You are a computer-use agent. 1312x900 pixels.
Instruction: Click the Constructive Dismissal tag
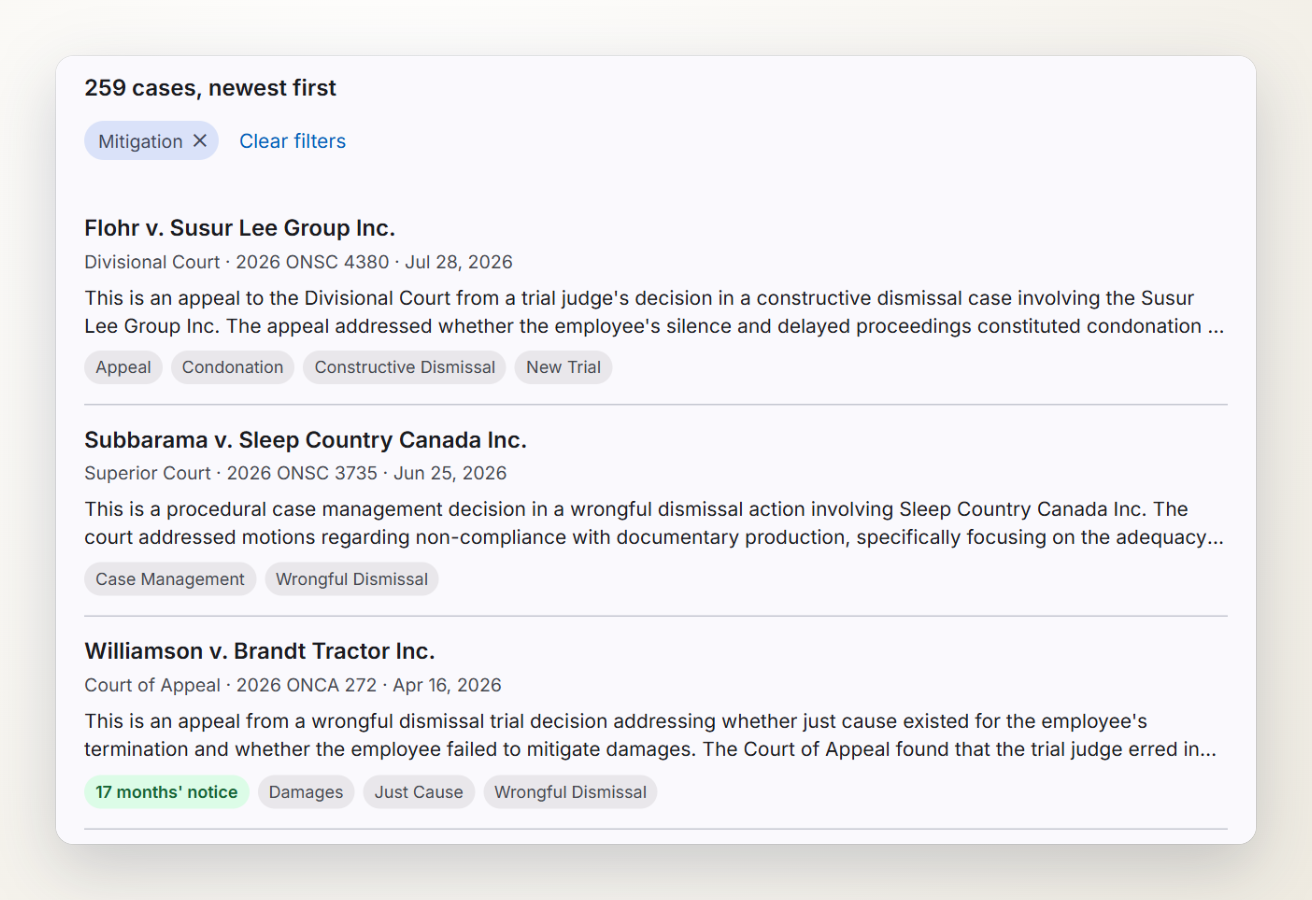[405, 367]
